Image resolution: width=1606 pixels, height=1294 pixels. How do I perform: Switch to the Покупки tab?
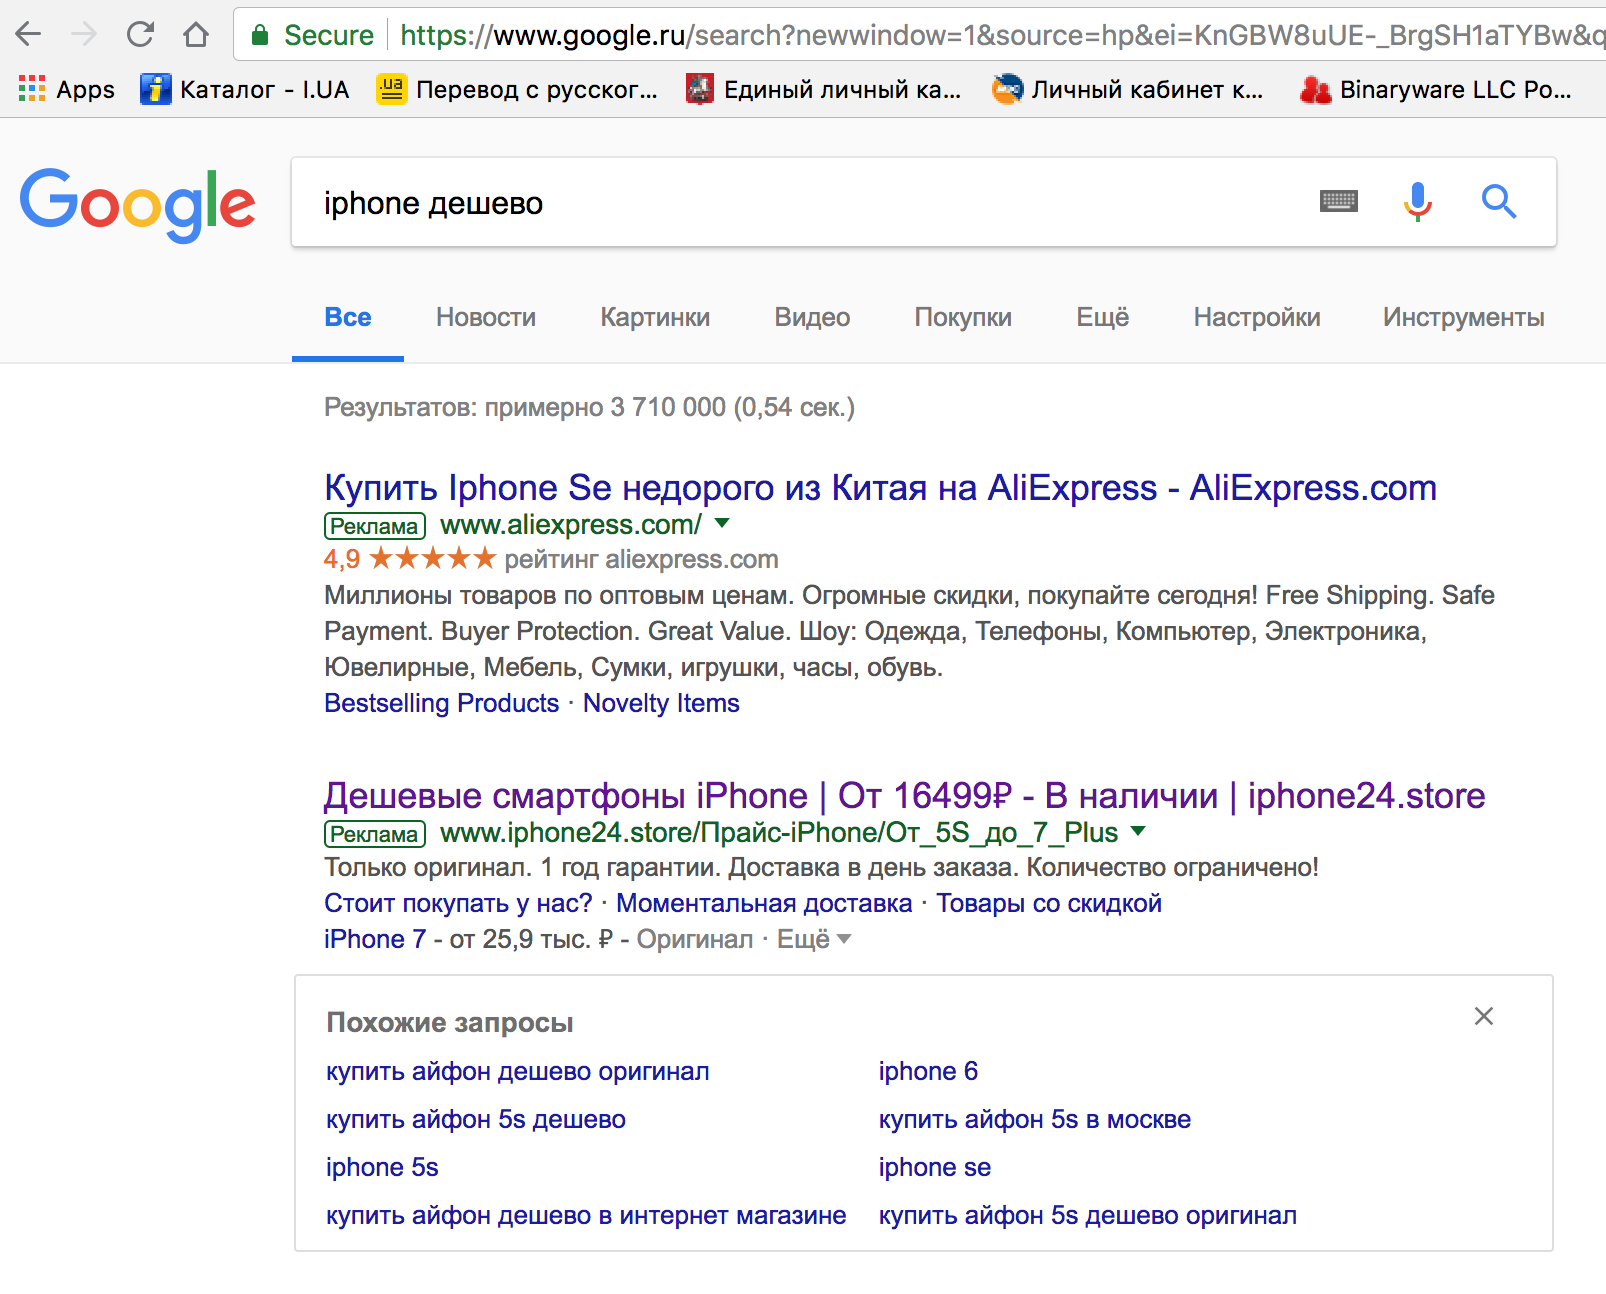(x=963, y=318)
